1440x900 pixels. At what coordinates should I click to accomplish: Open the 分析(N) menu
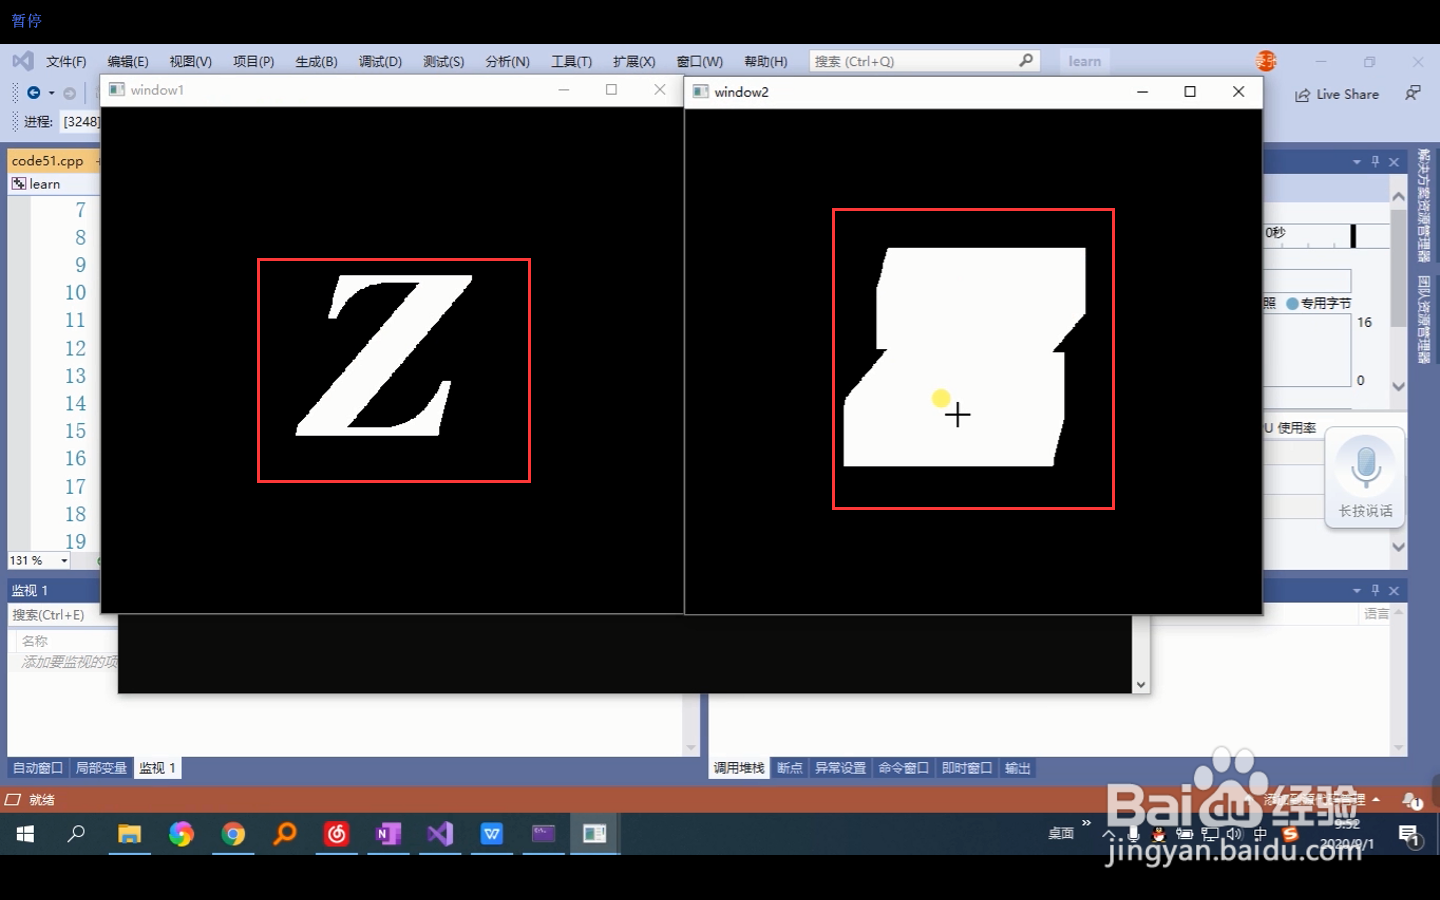(x=507, y=61)
